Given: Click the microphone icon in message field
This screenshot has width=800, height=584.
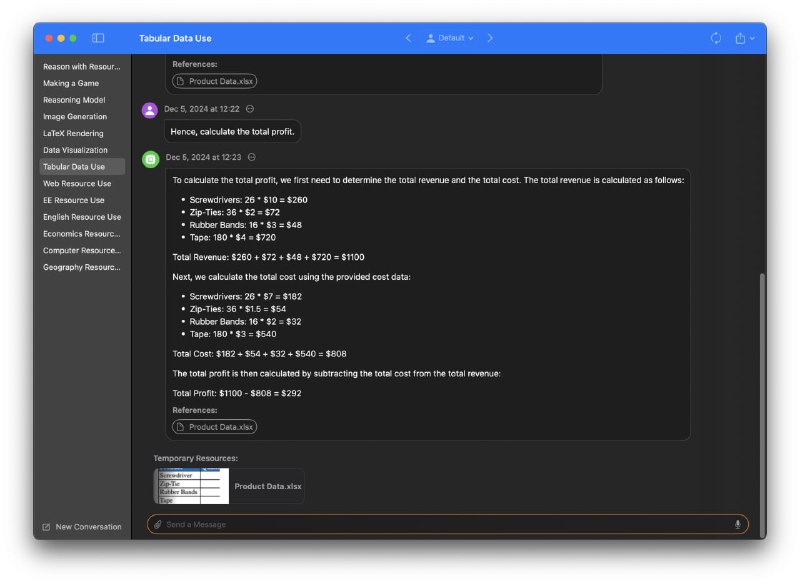Looking at the screenshot, I should click(738, 524).
